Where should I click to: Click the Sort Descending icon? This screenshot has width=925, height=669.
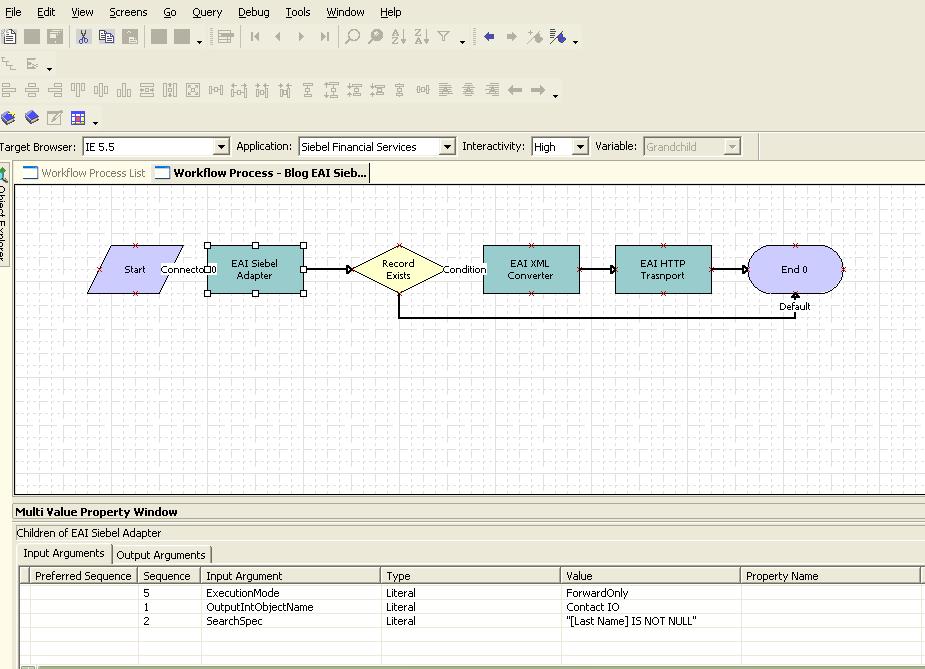coord(420,36)
